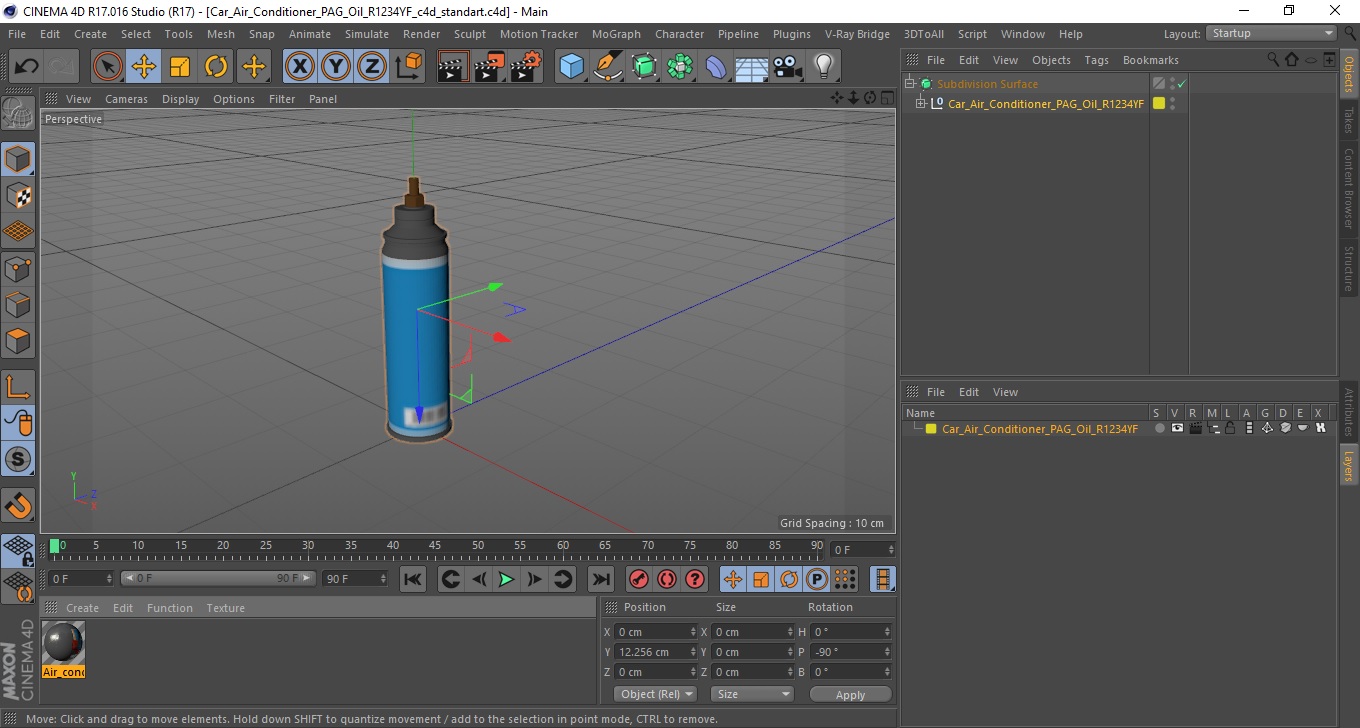Screen dimensions: 1360x728
Task: Expand the Subdivision Surface object
Action: point(910,84)
